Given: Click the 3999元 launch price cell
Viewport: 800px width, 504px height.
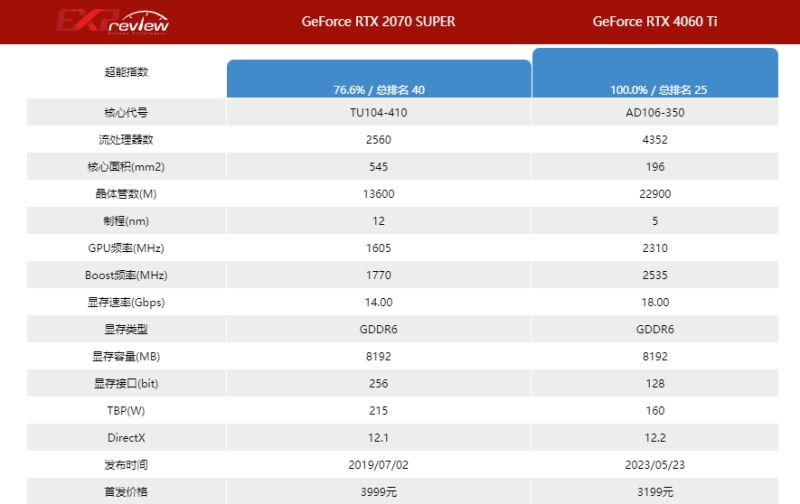Looking at the screenshot, I should tap(378, 491).
